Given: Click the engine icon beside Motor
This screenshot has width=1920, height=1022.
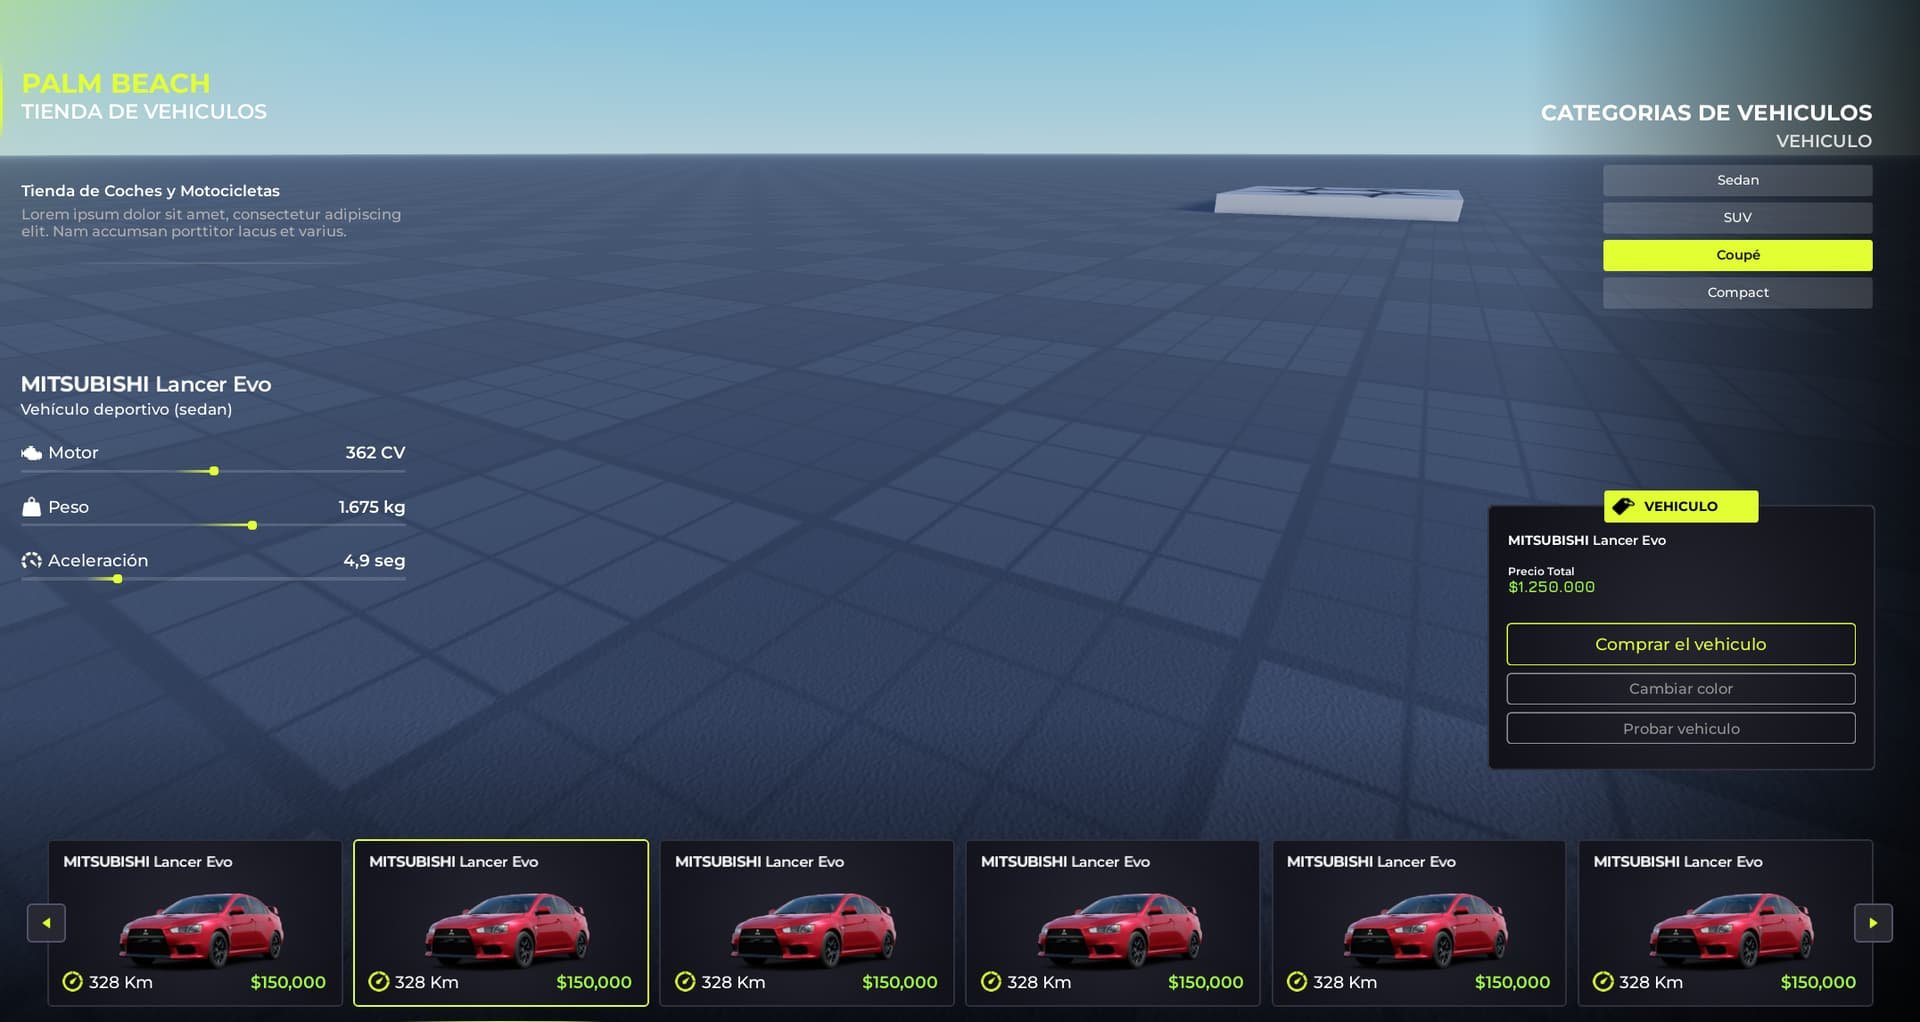Looking at the screenshot, I should coord(31,453).
